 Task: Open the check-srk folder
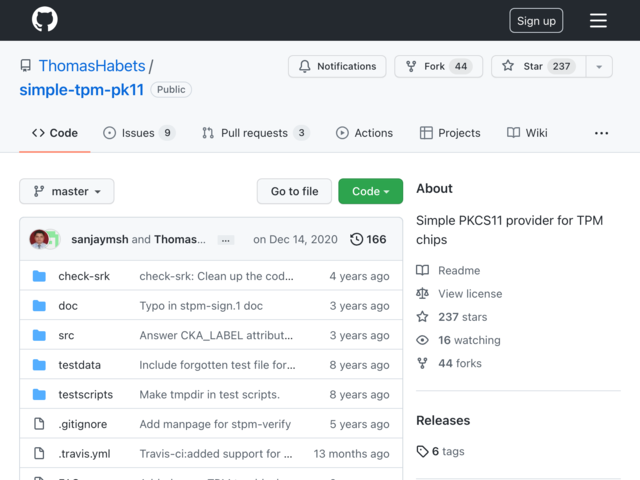pyautogui.click(x=84, y=276)
